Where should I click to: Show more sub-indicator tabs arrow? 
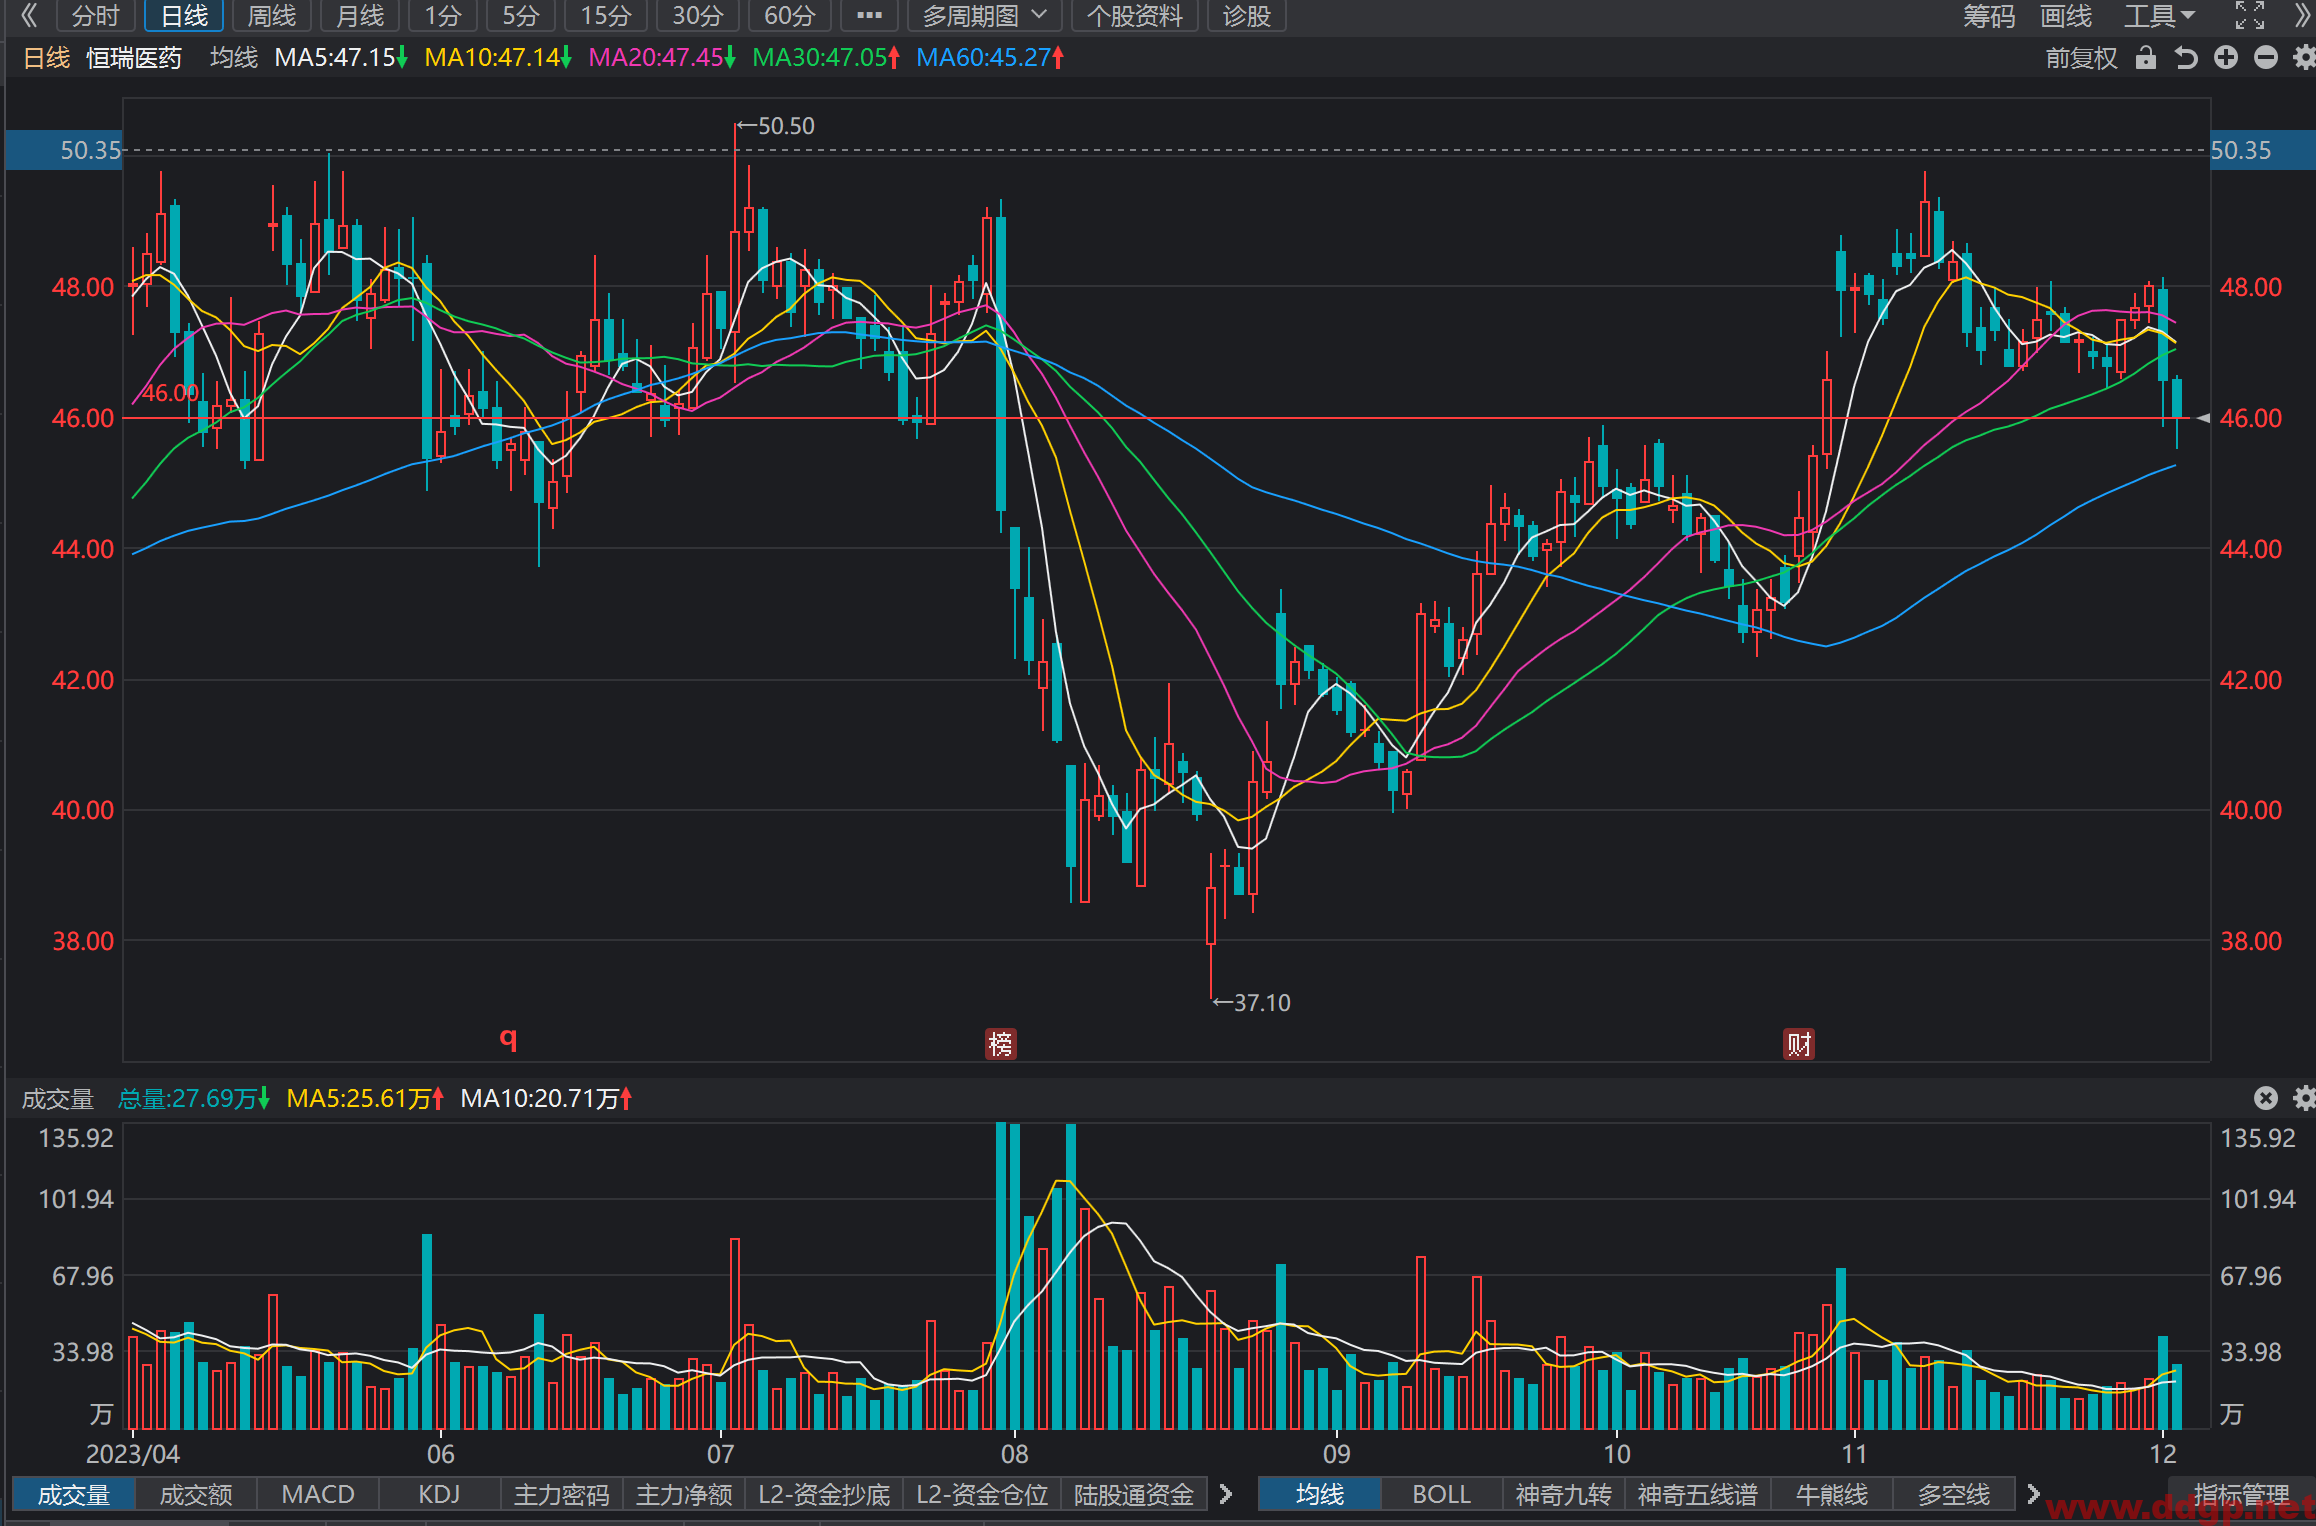(1226, 1494)
